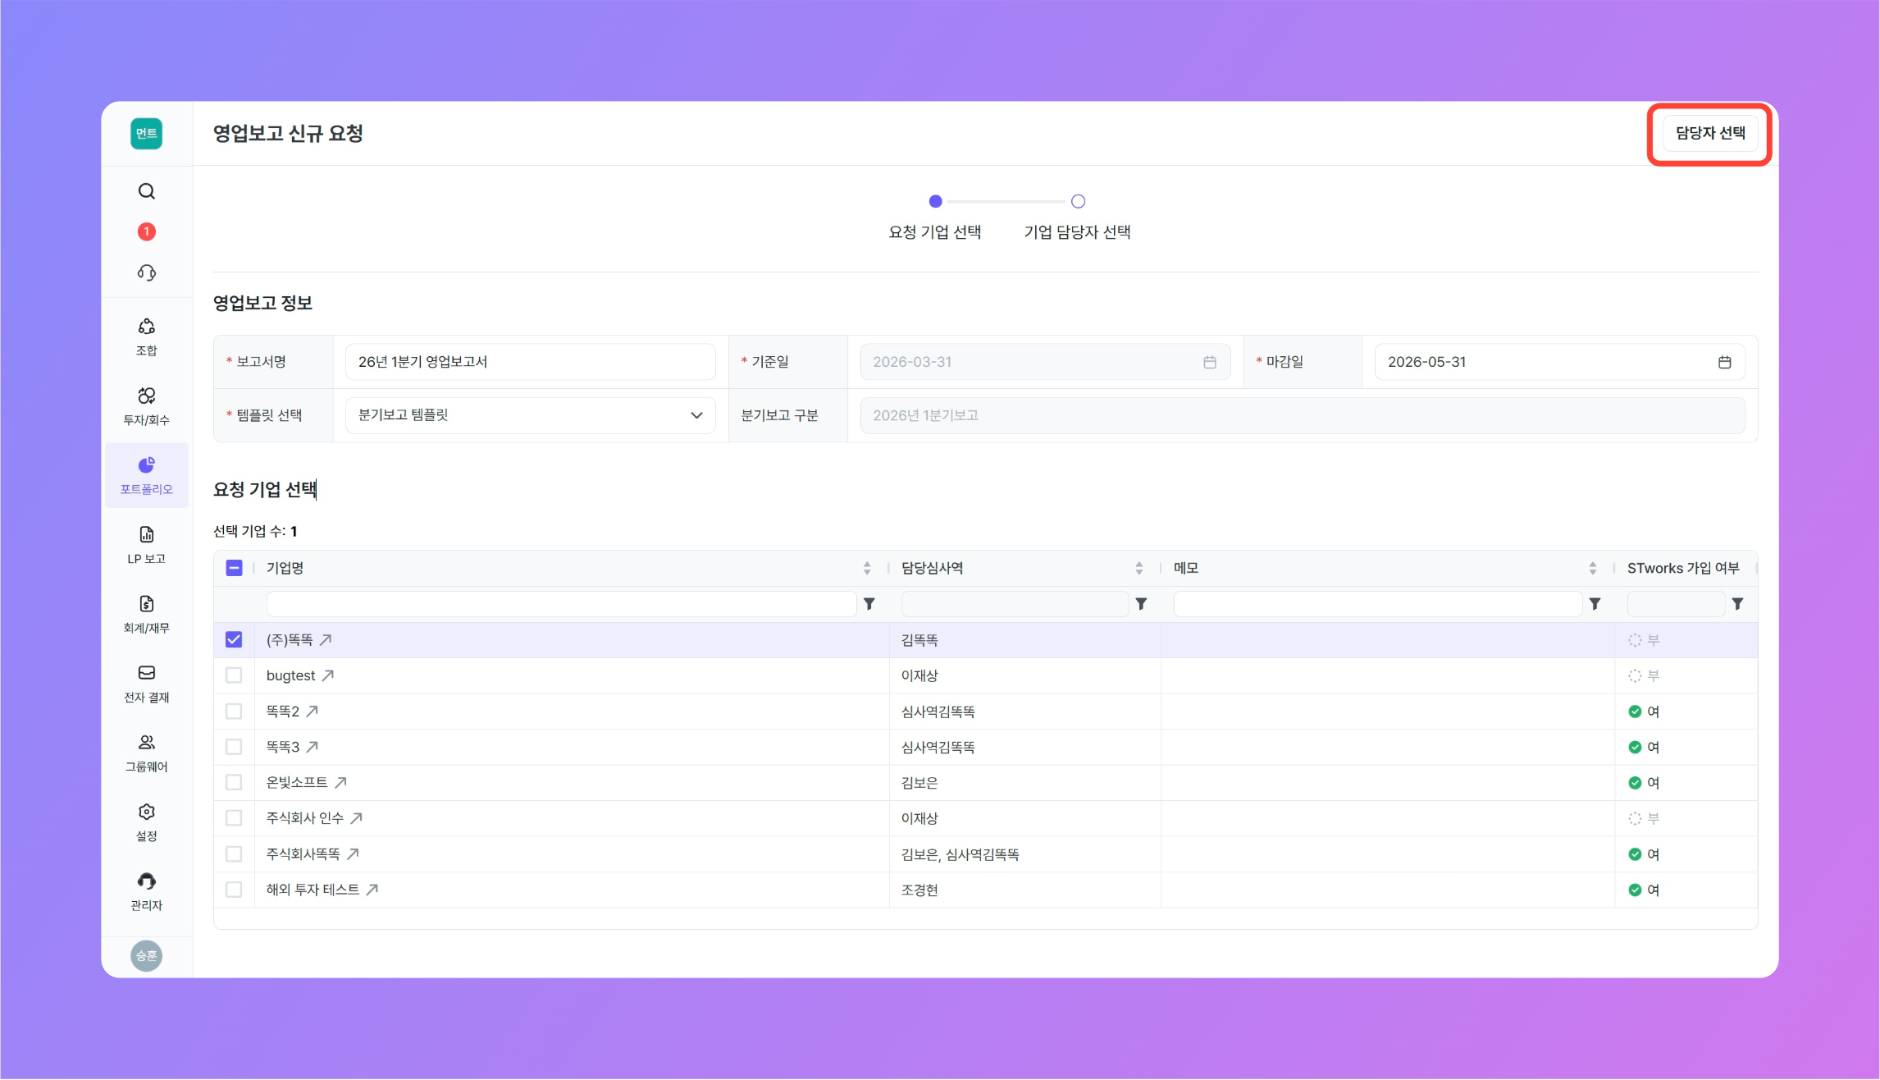Open the 투자/회수 sidebar menu
Image resolution: width=1880 pixels, height=1080 pixels.
pyautogui.click(x=146, y=406)
